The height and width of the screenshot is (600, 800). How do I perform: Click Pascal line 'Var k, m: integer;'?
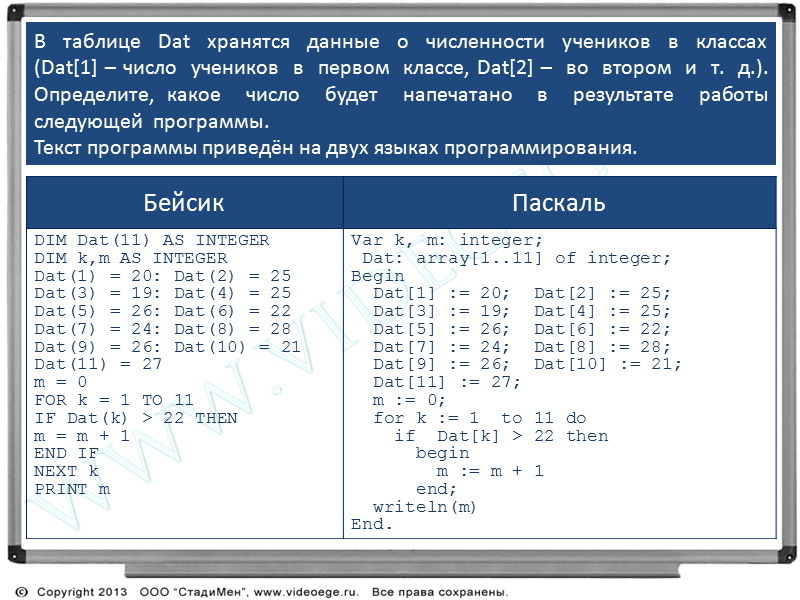point(447,240)
